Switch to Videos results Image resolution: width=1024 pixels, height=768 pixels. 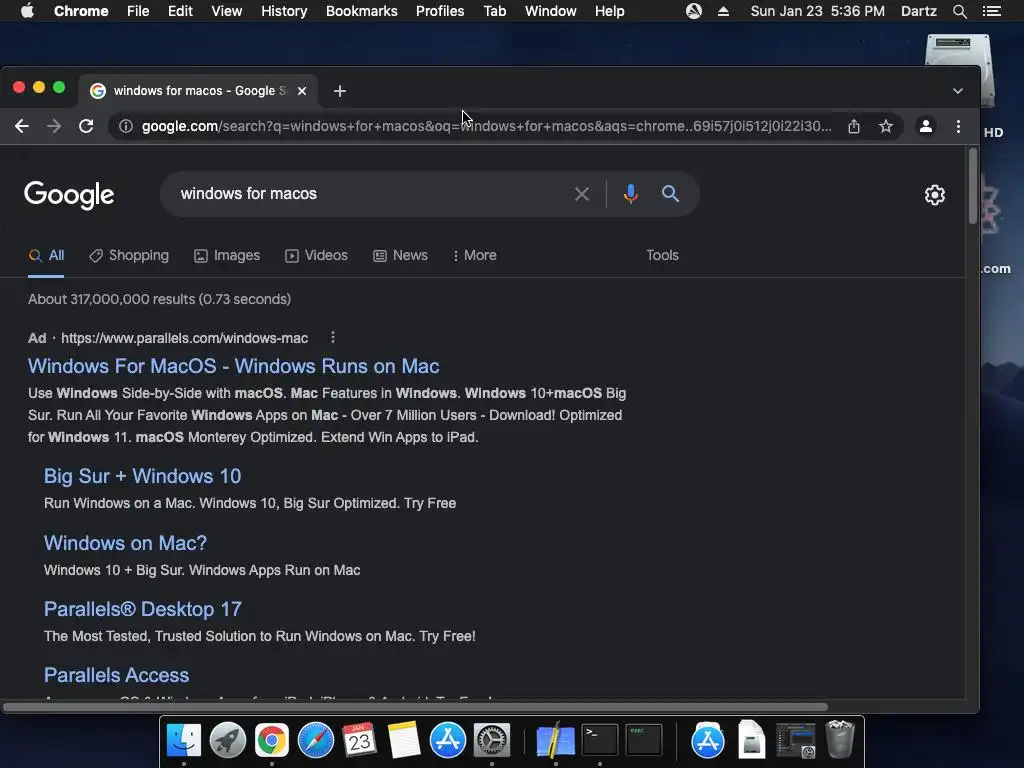pos(317,255)
